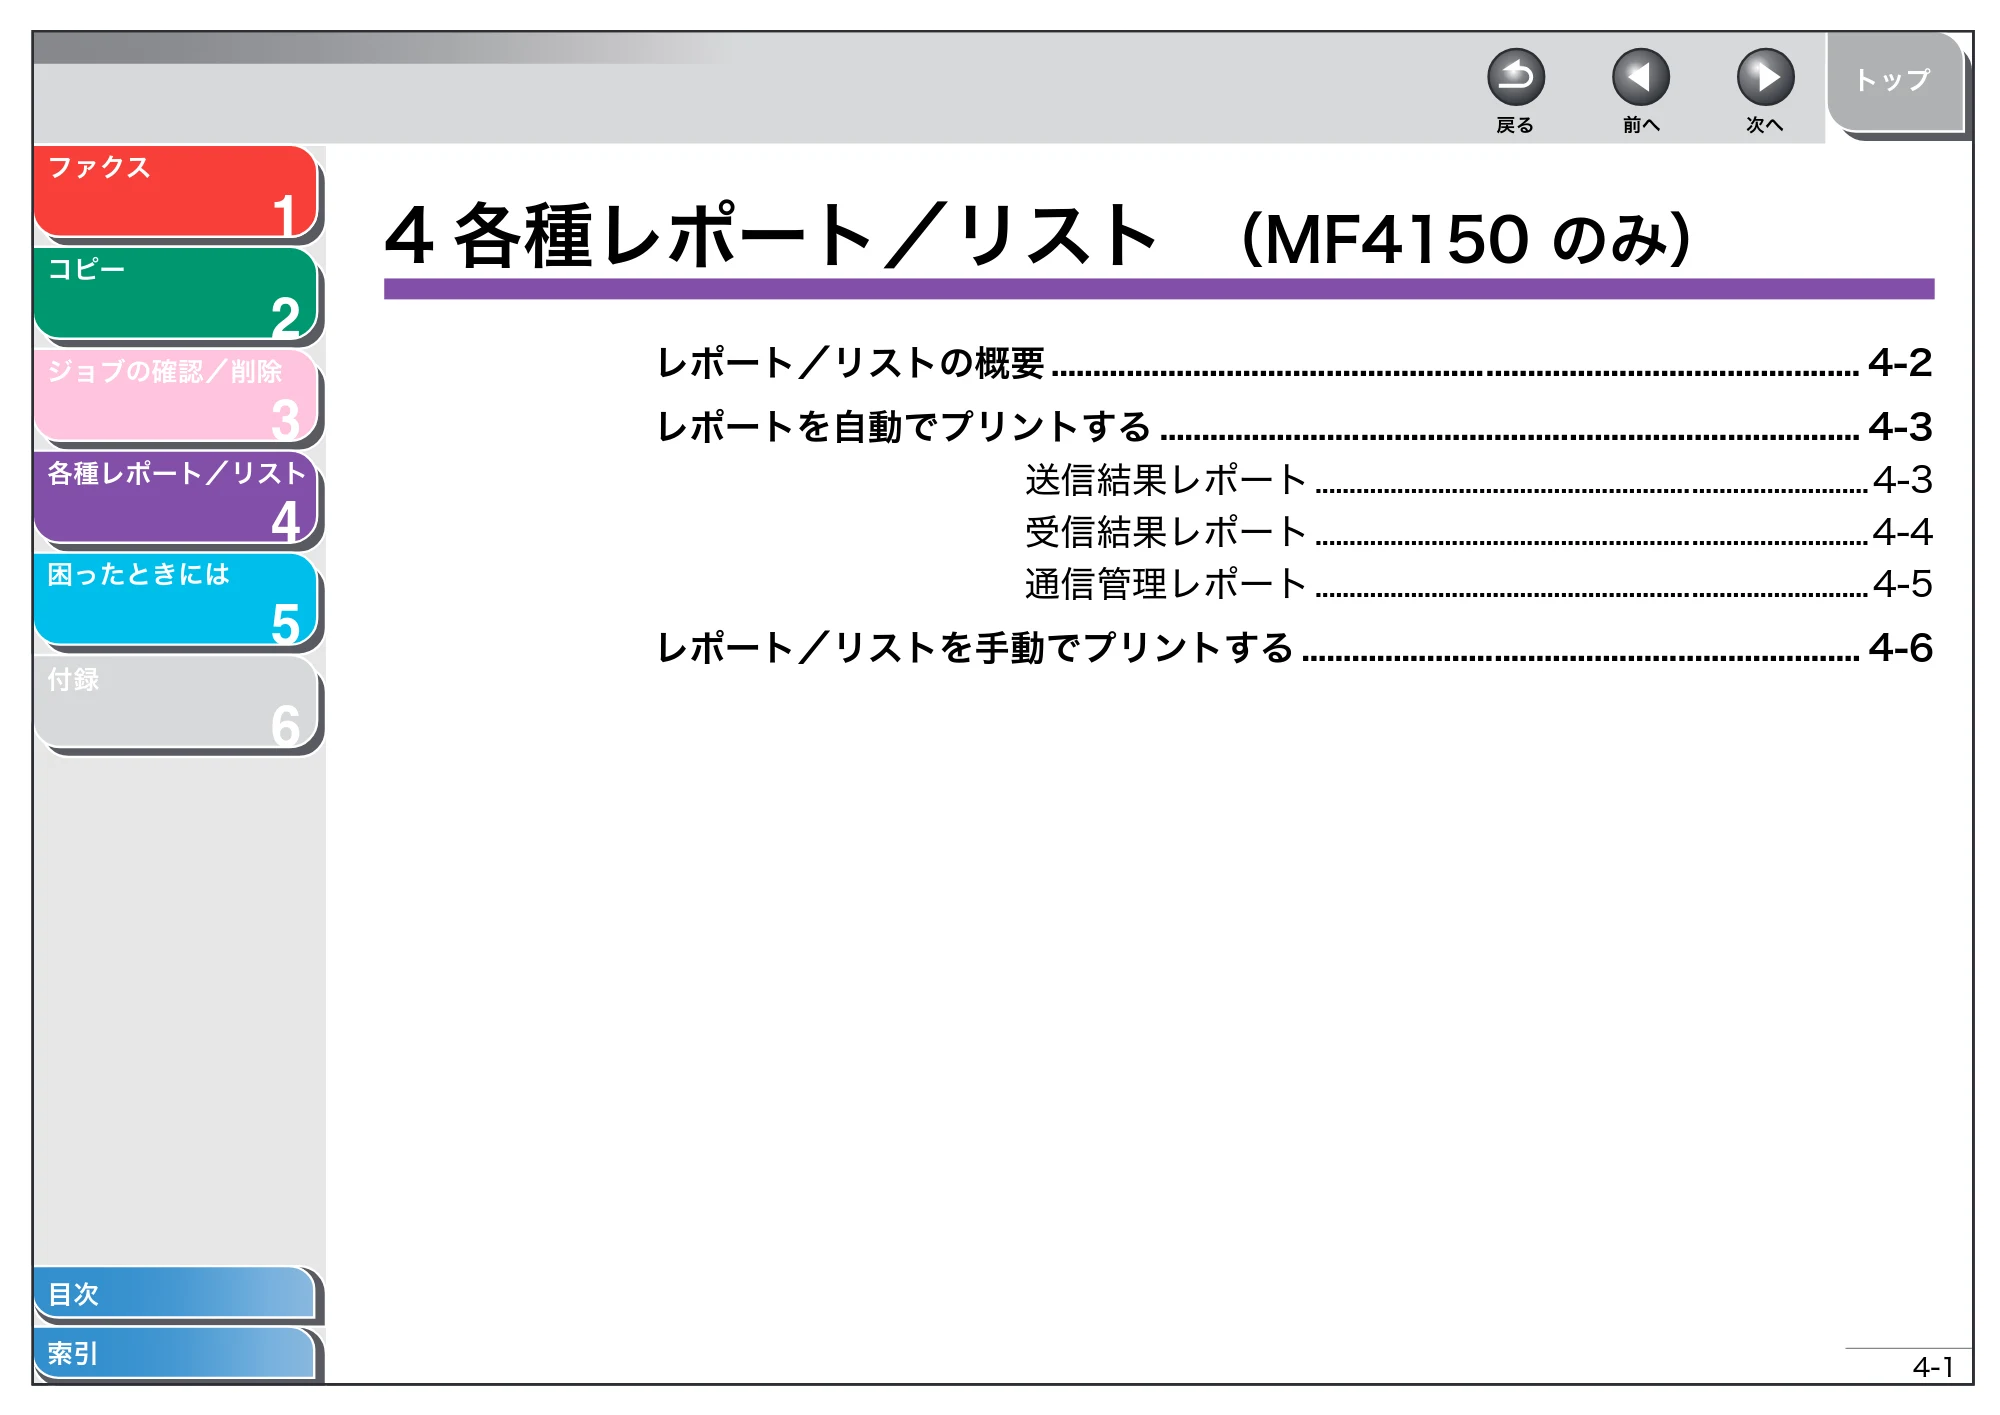Open chapter 2 コピー tab
The width and height of the screenshot is (2000, 1415).
176,293
